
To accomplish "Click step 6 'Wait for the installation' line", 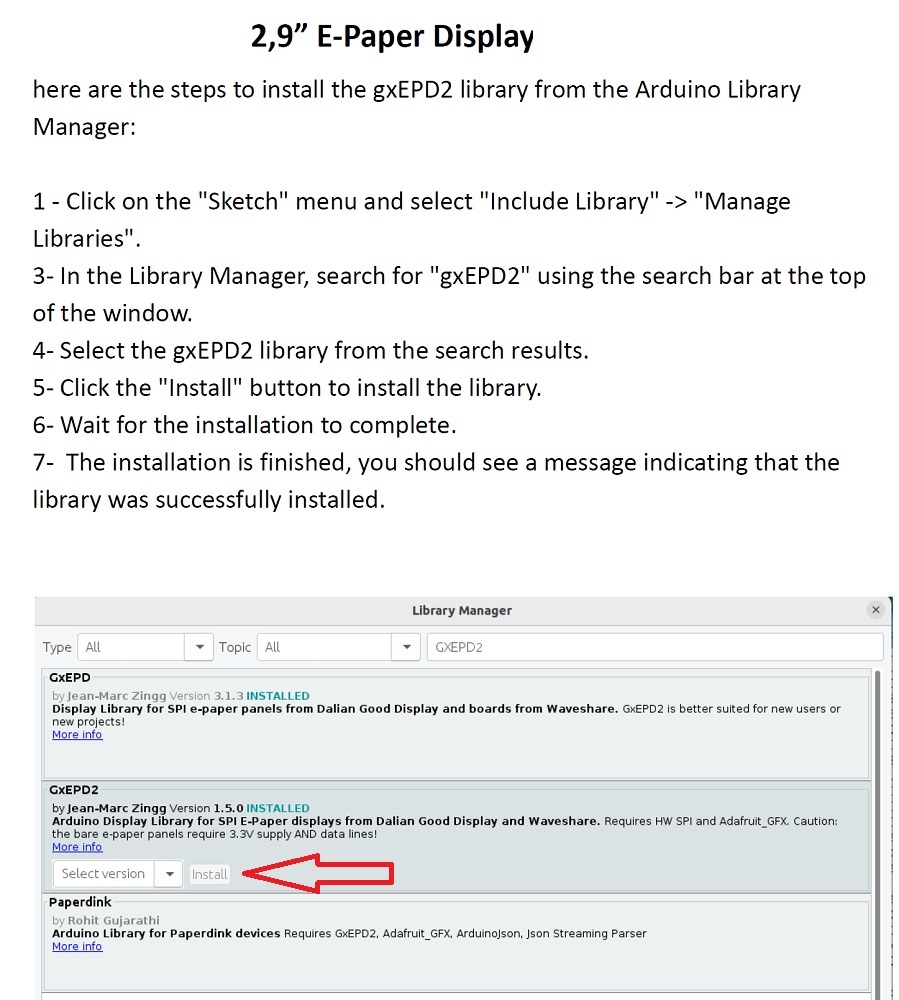I will point(245,425).
